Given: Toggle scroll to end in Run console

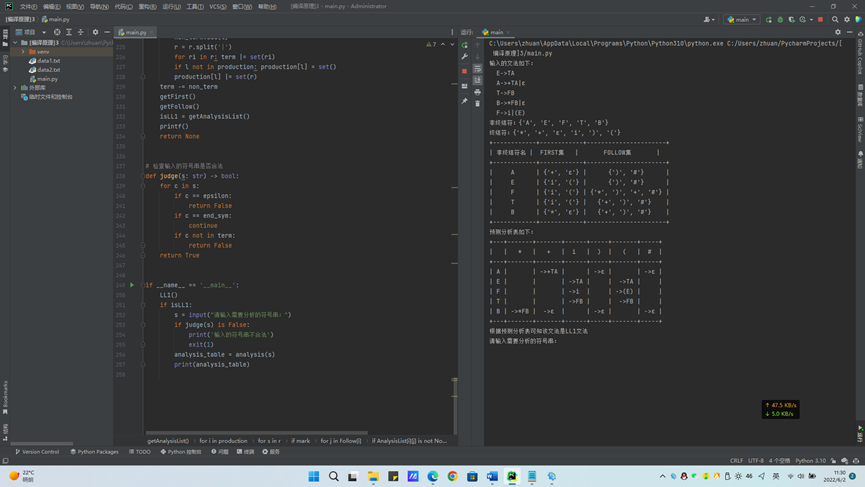Looking at the screenshot, I should [x=478, y=80].
